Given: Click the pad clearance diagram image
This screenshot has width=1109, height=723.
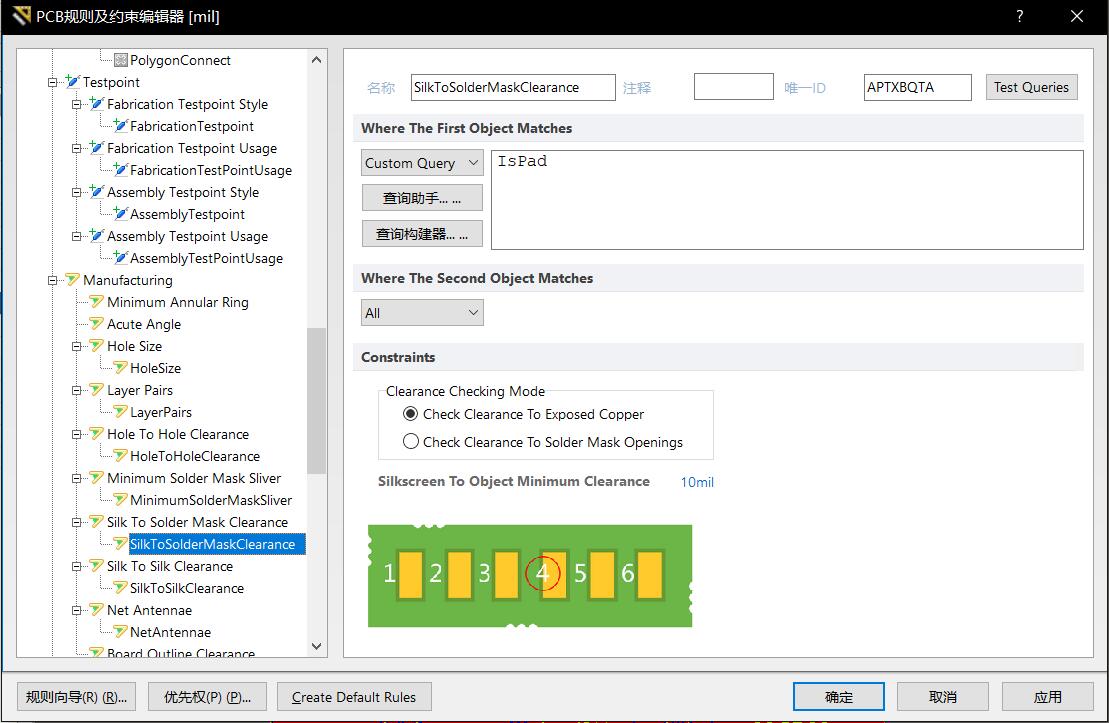Looking at the screenshot, I should 530,575.
